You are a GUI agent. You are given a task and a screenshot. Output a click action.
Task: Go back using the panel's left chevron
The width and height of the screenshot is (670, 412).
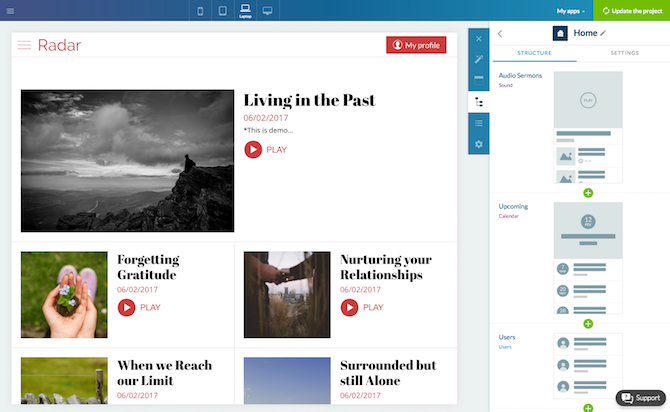click(500, 33)
